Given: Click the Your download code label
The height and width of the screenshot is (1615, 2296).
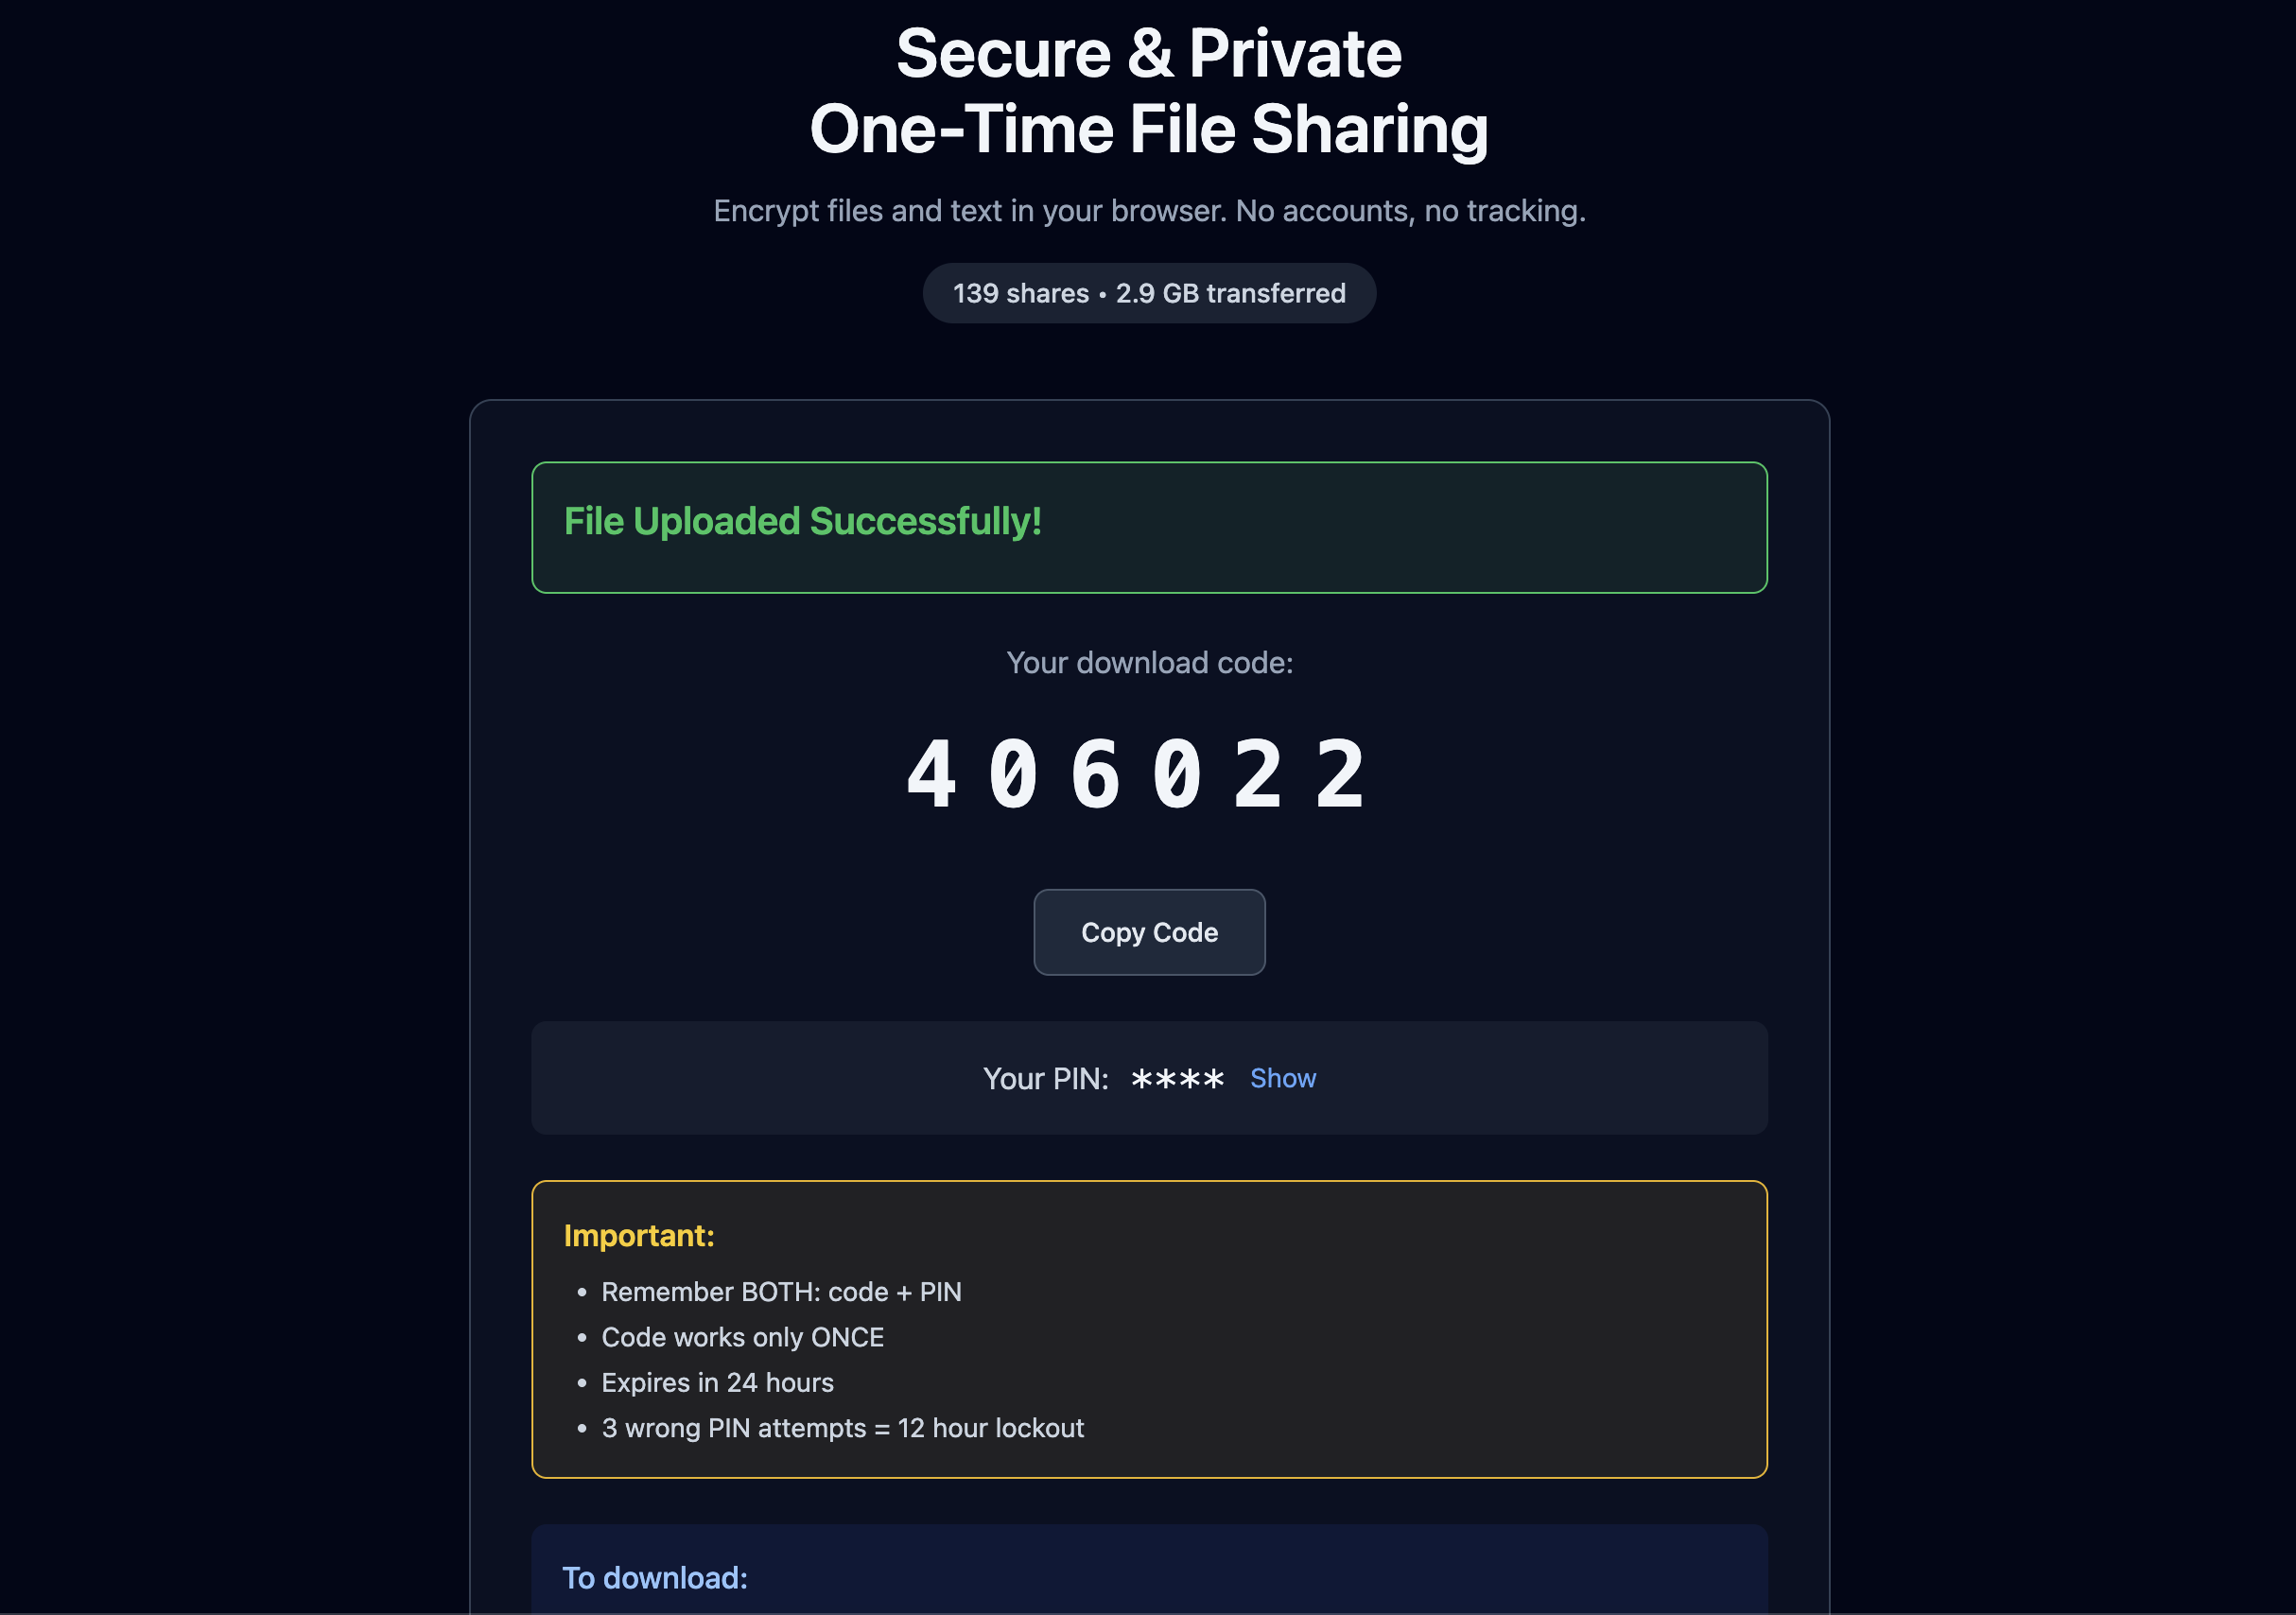Looking at the screenshot, I should point(1148,662).
